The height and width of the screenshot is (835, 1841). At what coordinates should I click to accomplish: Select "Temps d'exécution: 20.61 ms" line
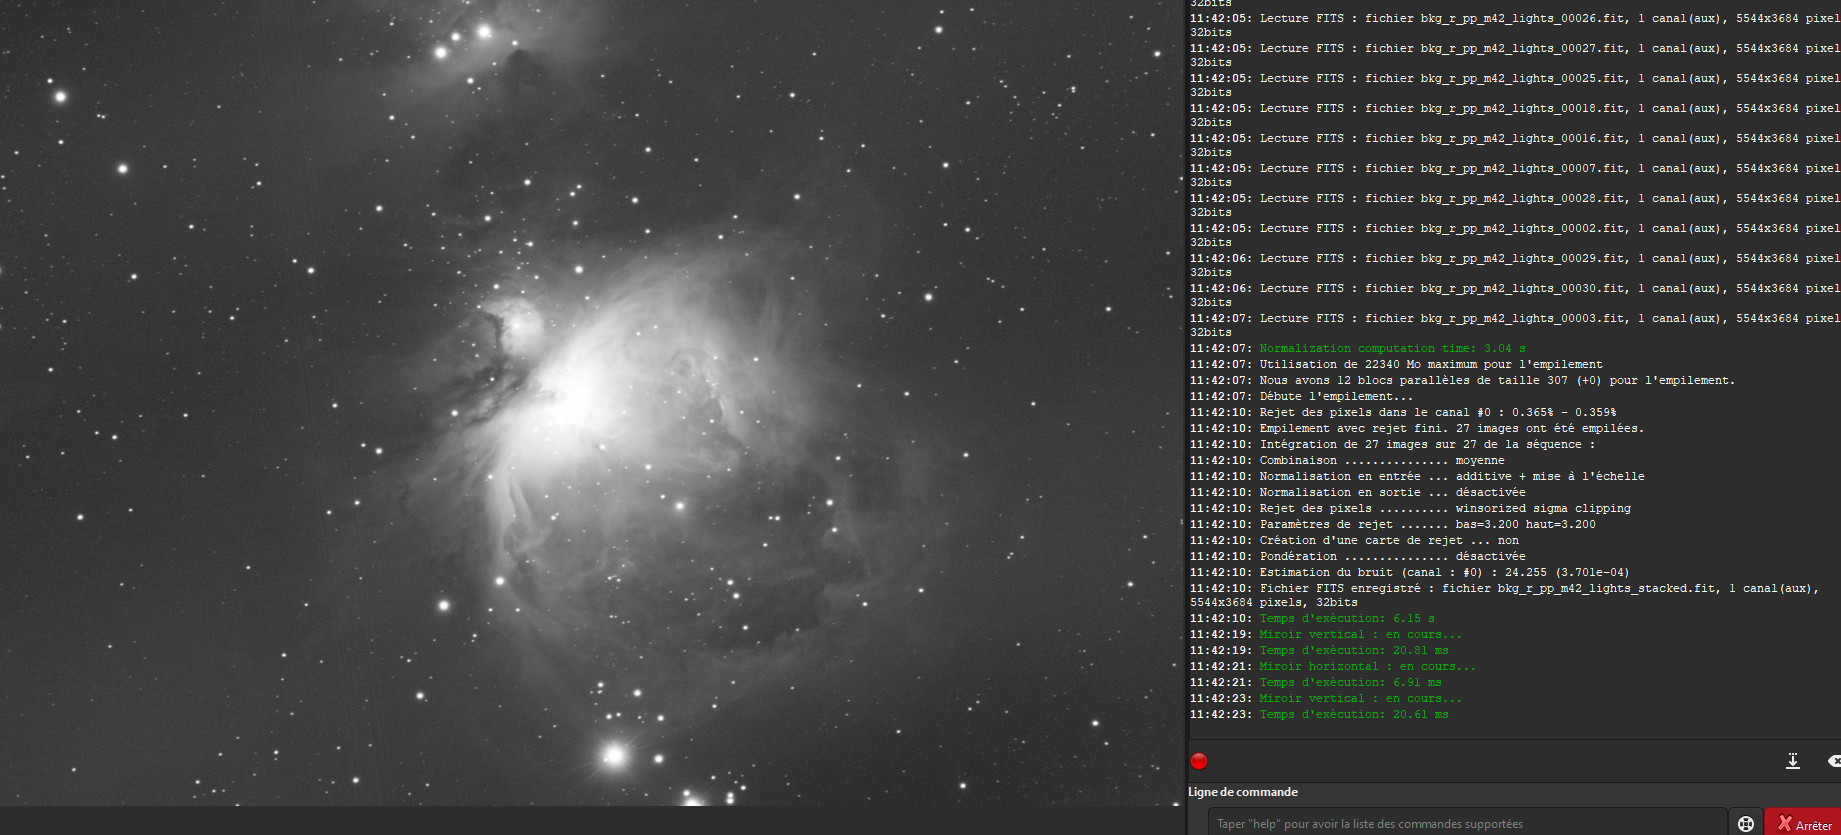click(x=1319, y=714)
